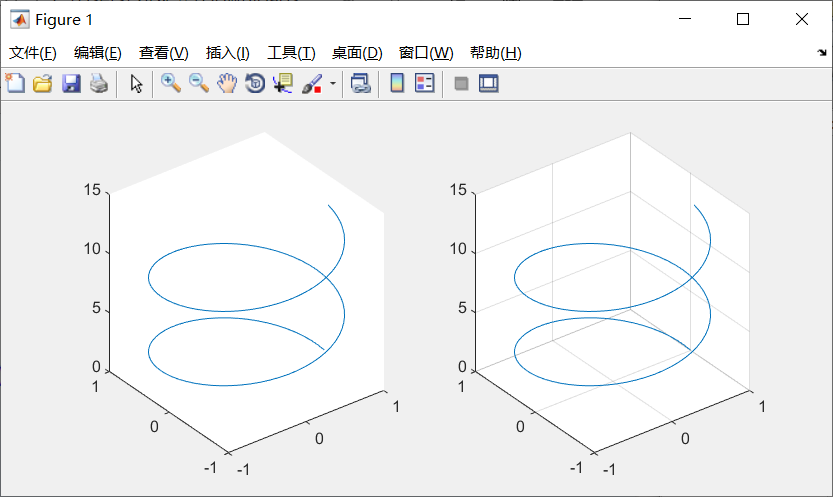Open the 窗口(W) menu
The width and height of the screenshot is (833, 497).
[x=426, y=53]
